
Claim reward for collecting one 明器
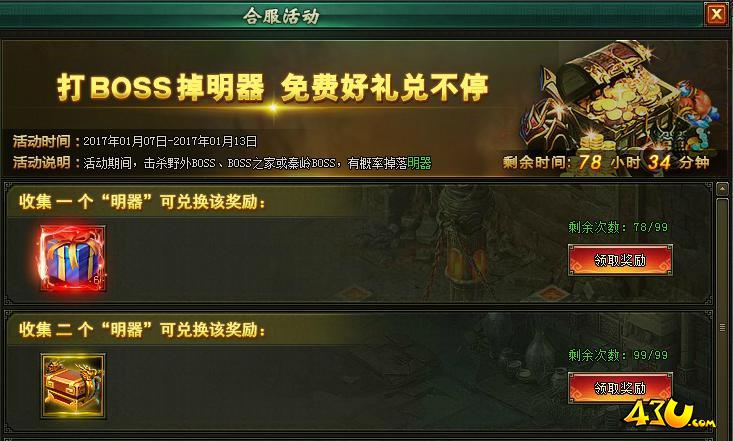(x=620, y=260)
